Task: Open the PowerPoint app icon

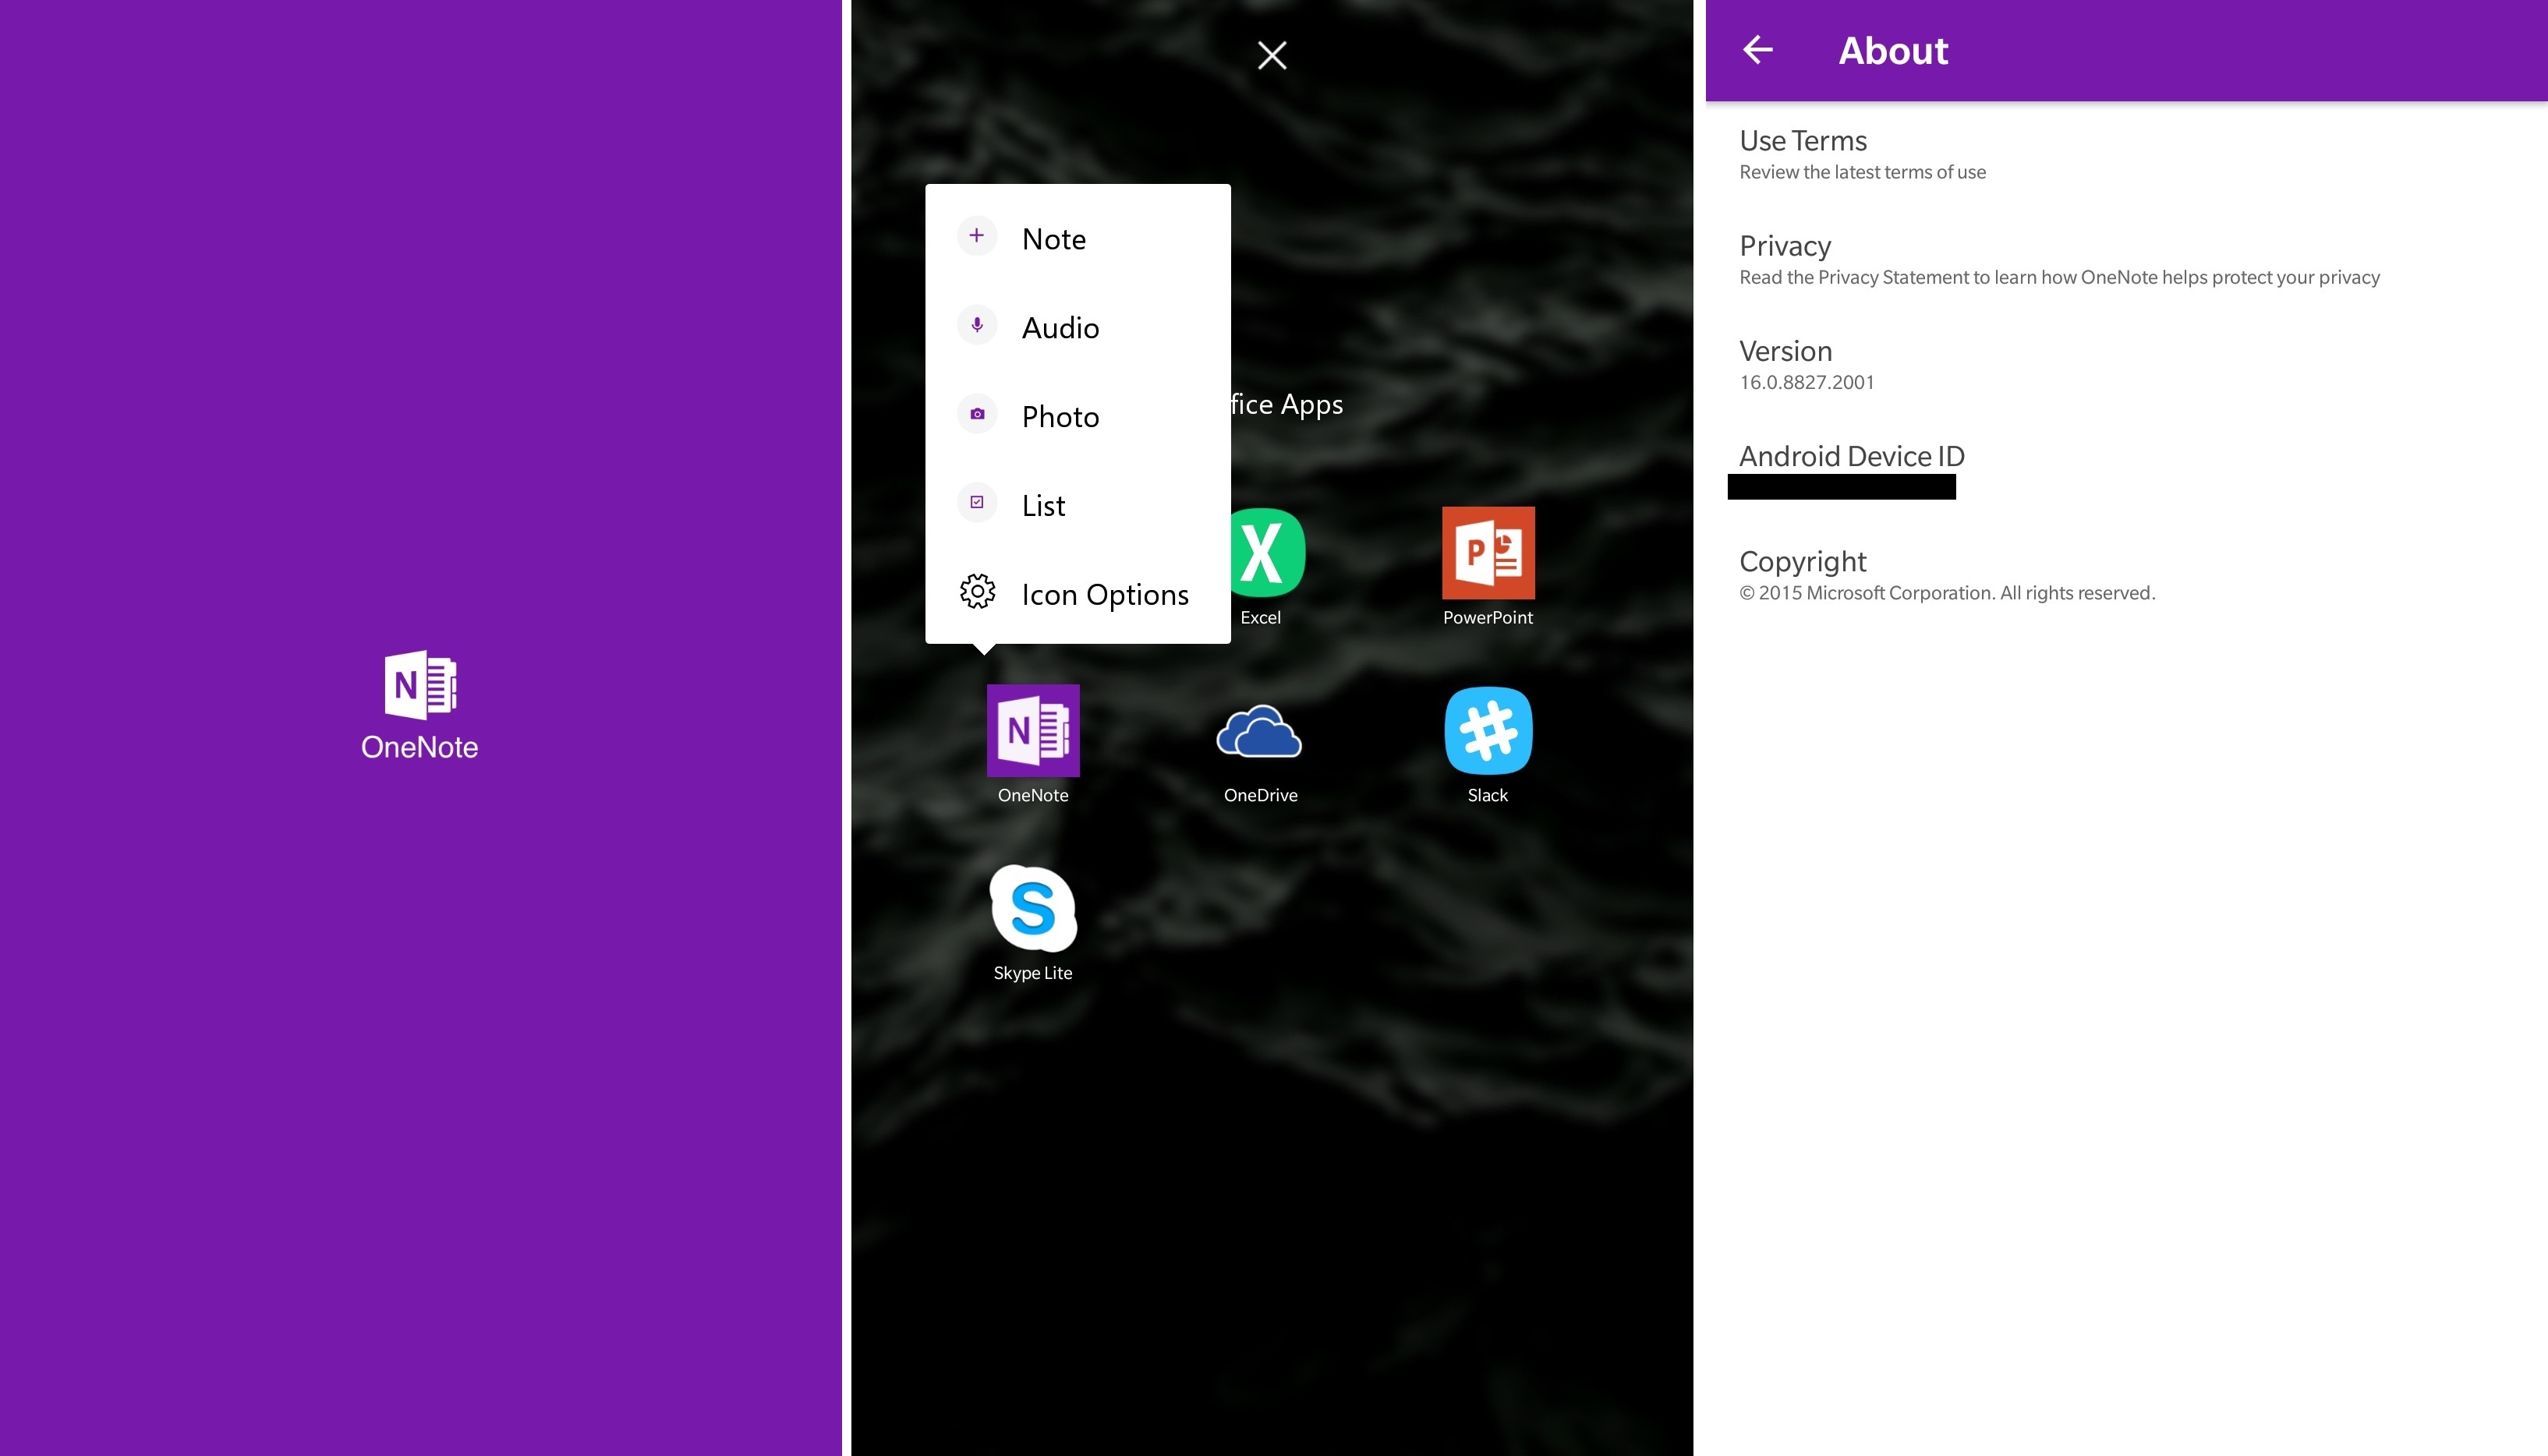Action: click(1488, 552)
